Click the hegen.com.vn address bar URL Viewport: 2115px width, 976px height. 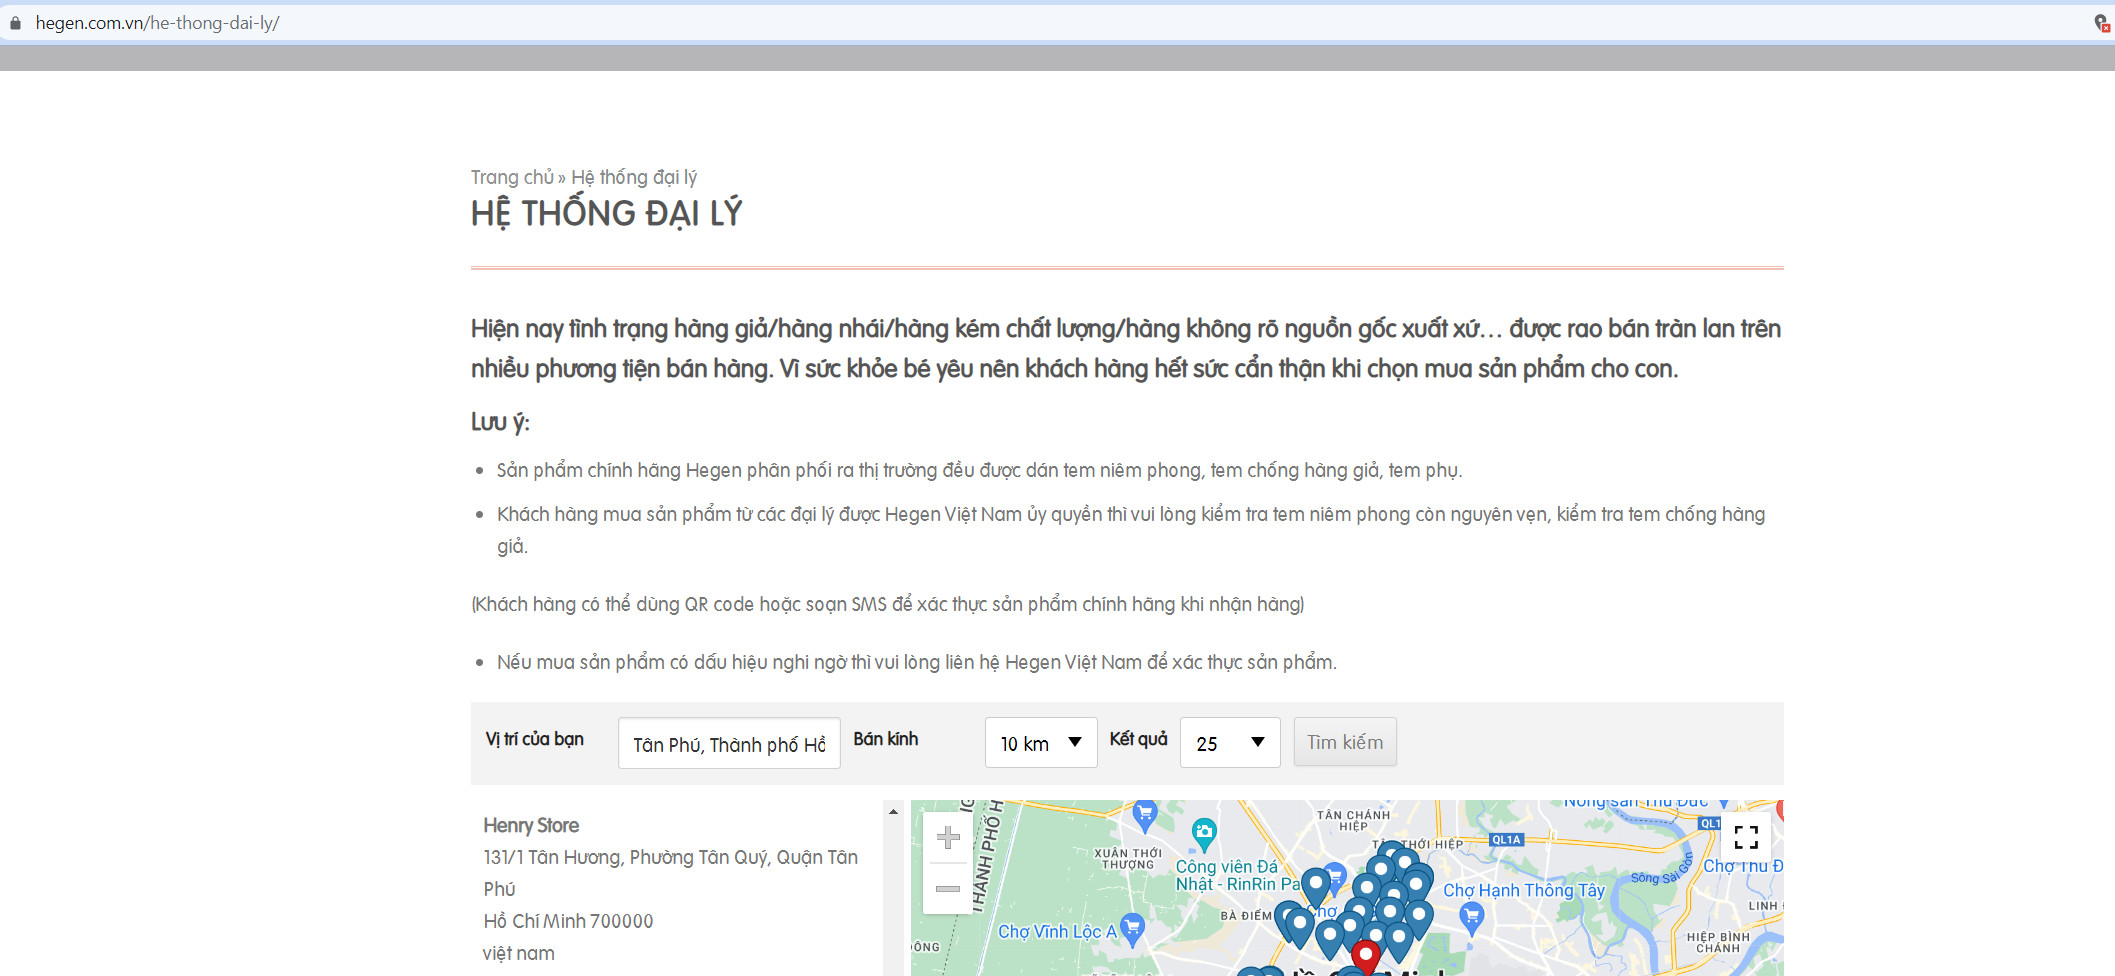click(x=157, y=23)
